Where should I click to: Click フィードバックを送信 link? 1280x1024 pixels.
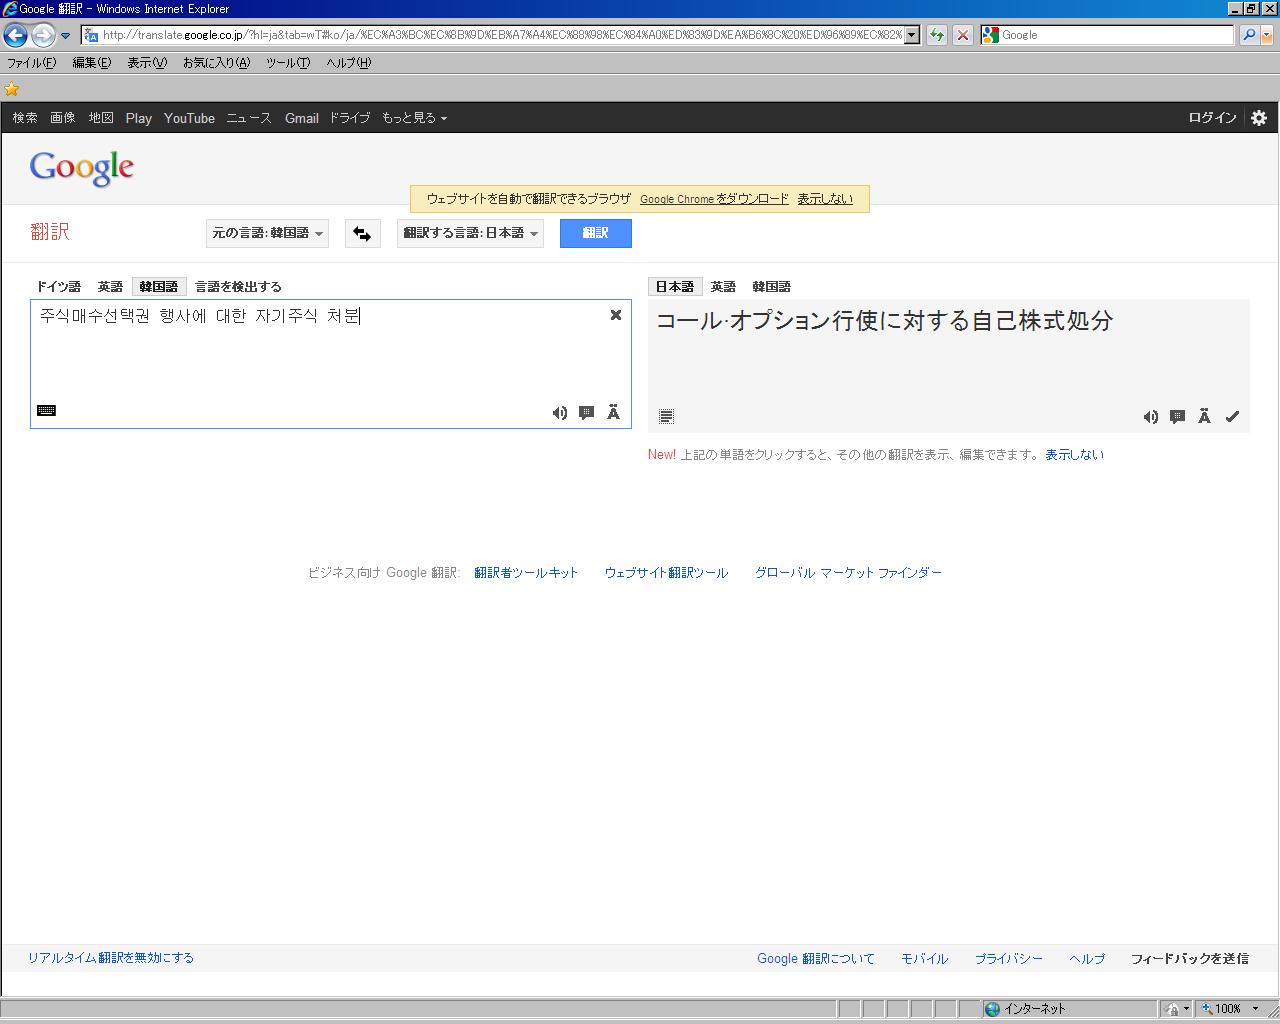coord(1190,959)
